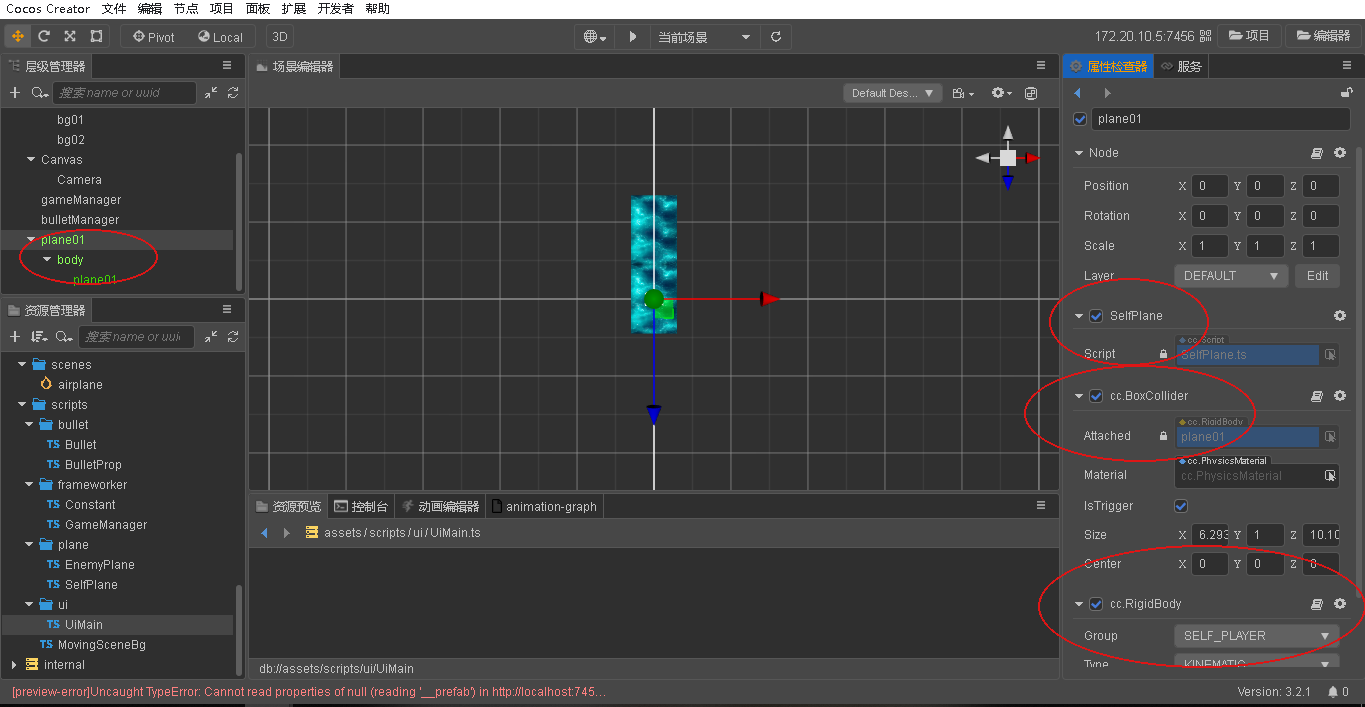
Task: Go back in inspector history
Action: (x=1077, y=93)
